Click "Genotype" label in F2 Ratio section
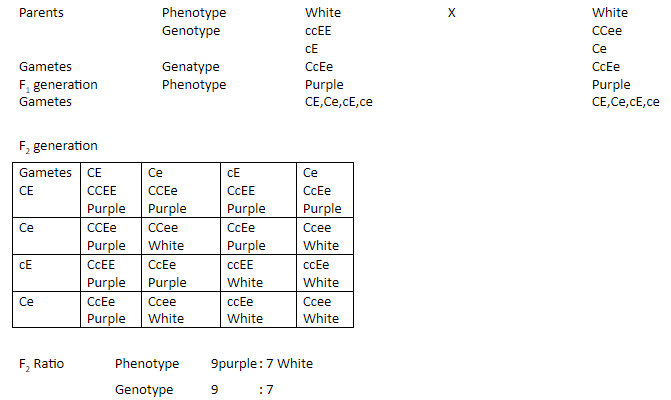 [x=144, y=389]
